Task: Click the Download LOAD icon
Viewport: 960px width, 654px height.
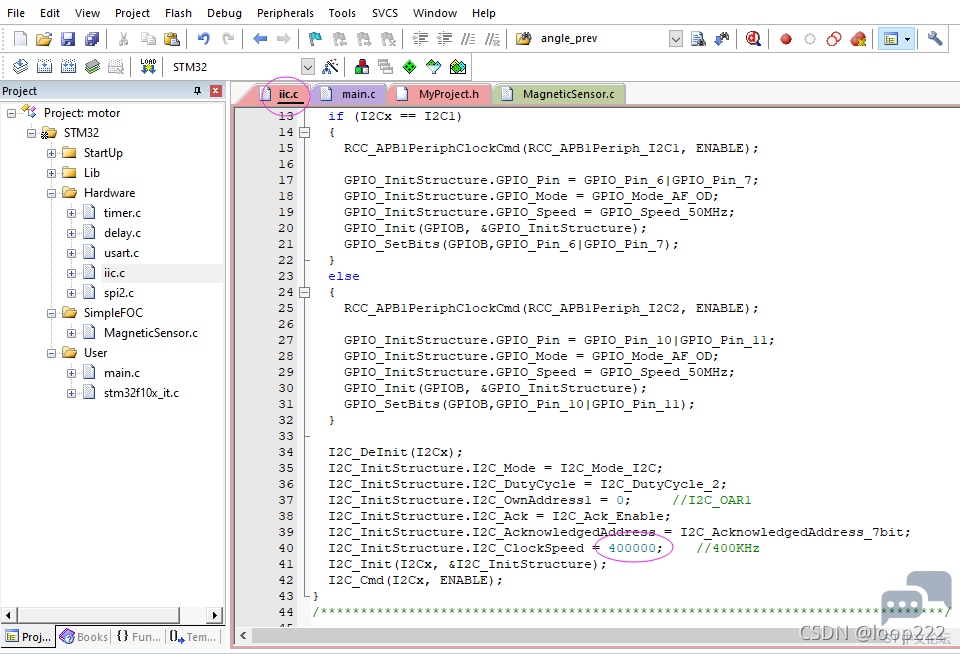Action: 148,67
